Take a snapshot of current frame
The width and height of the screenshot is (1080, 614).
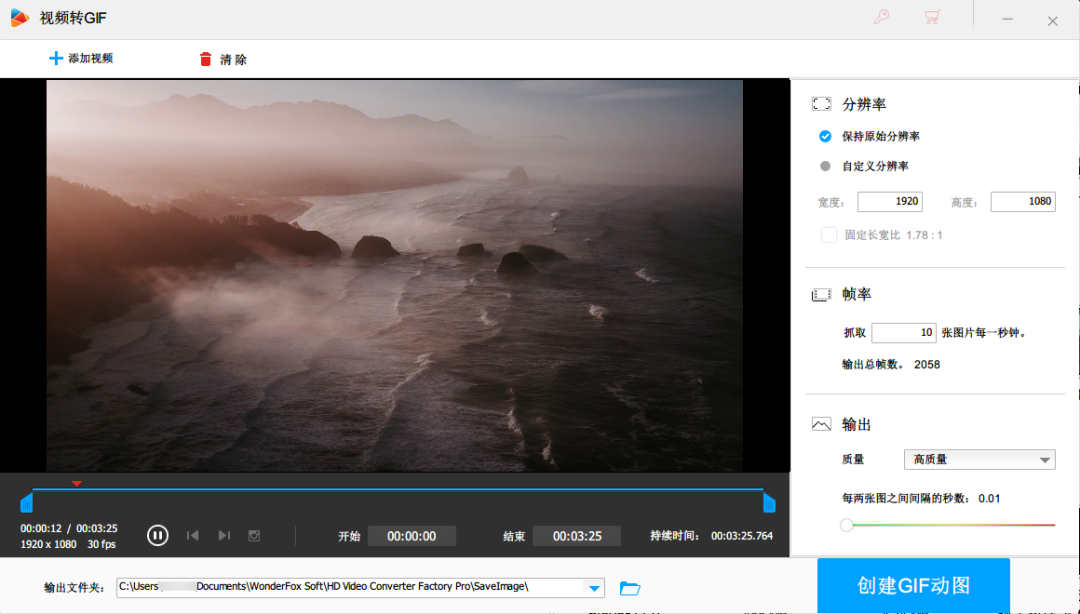point(254,535)
